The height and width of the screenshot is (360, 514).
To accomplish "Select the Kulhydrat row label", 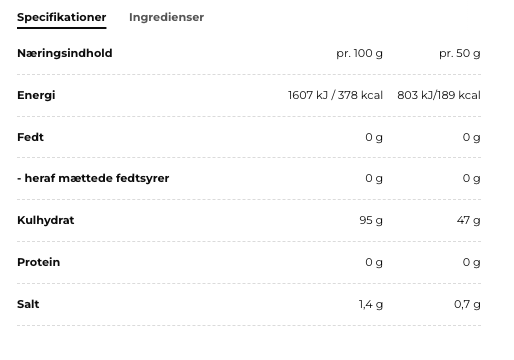I will click(46, 220).
